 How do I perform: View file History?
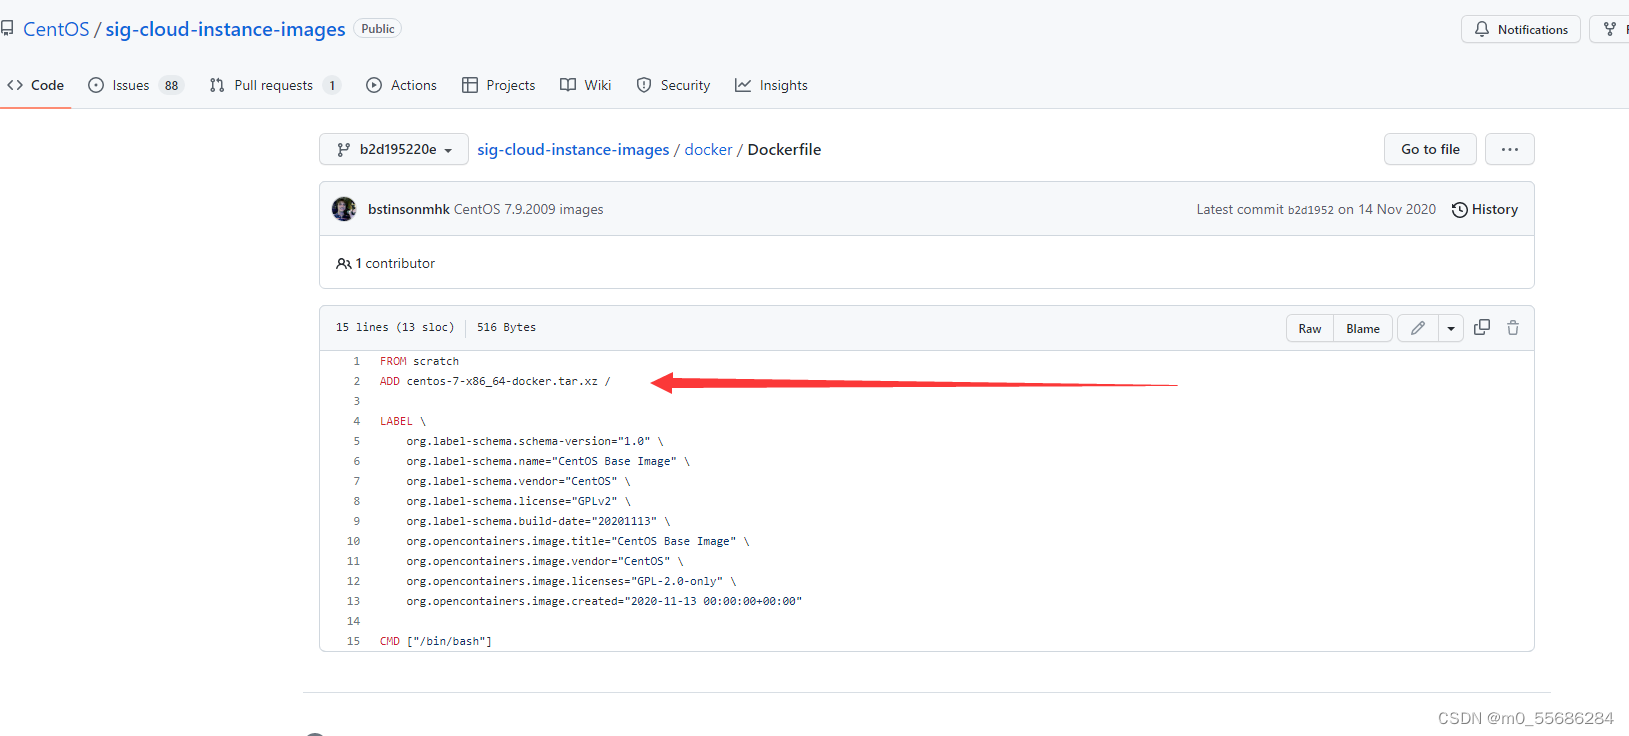[1485, 209]
